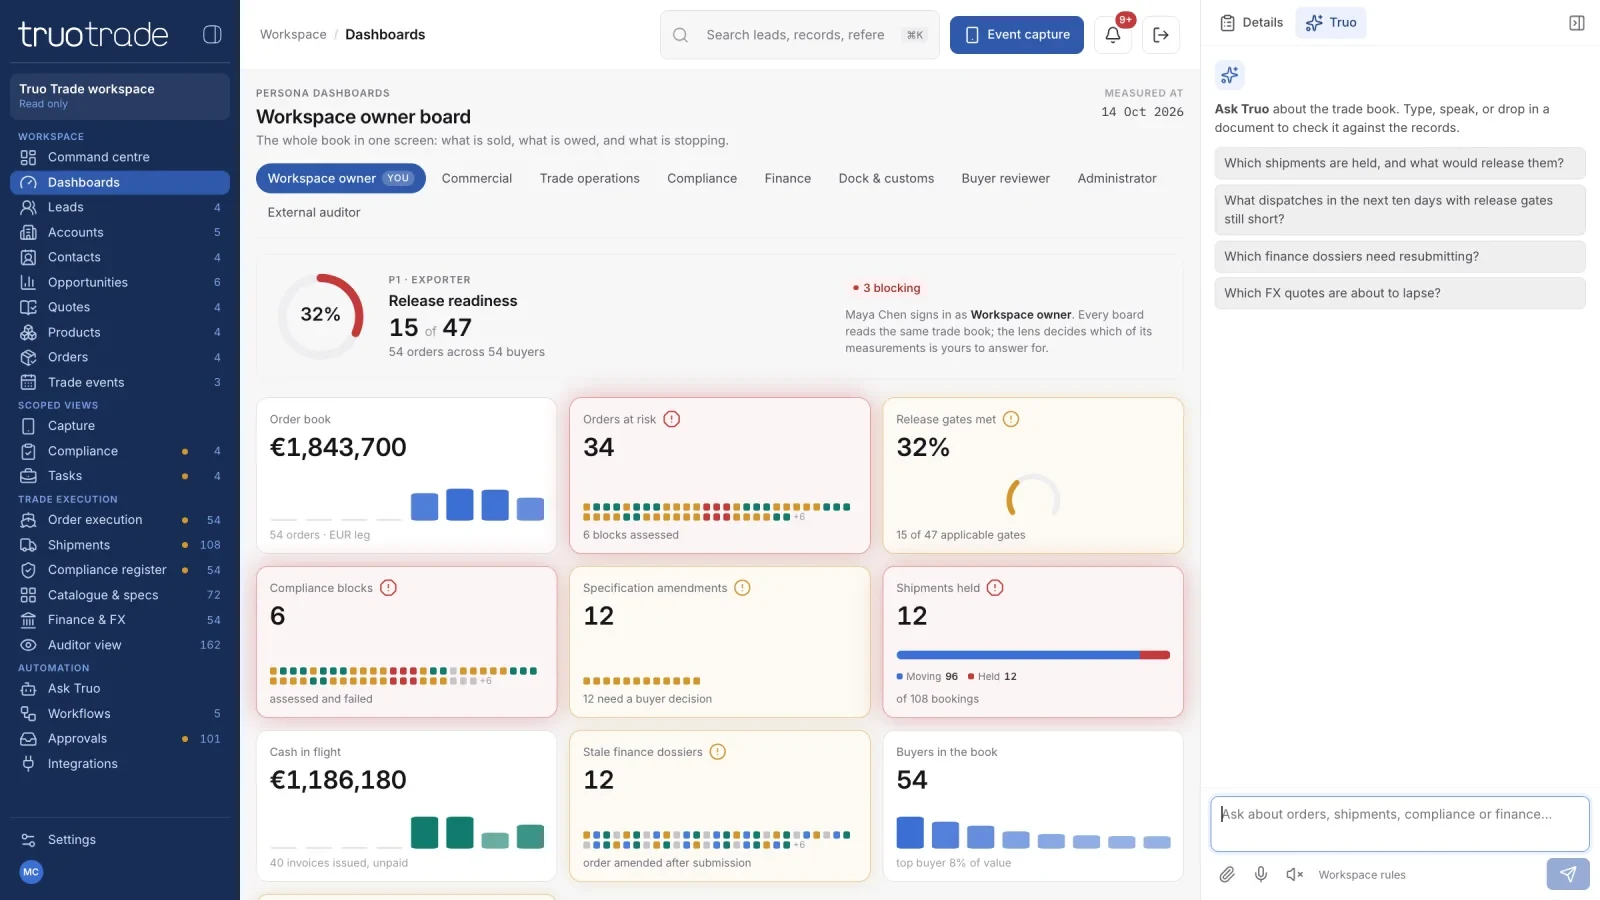Image resolution: width=1600 pixels, height=900 pixels.
Task: Open Auditor view in sidebar
Action: 120,645
